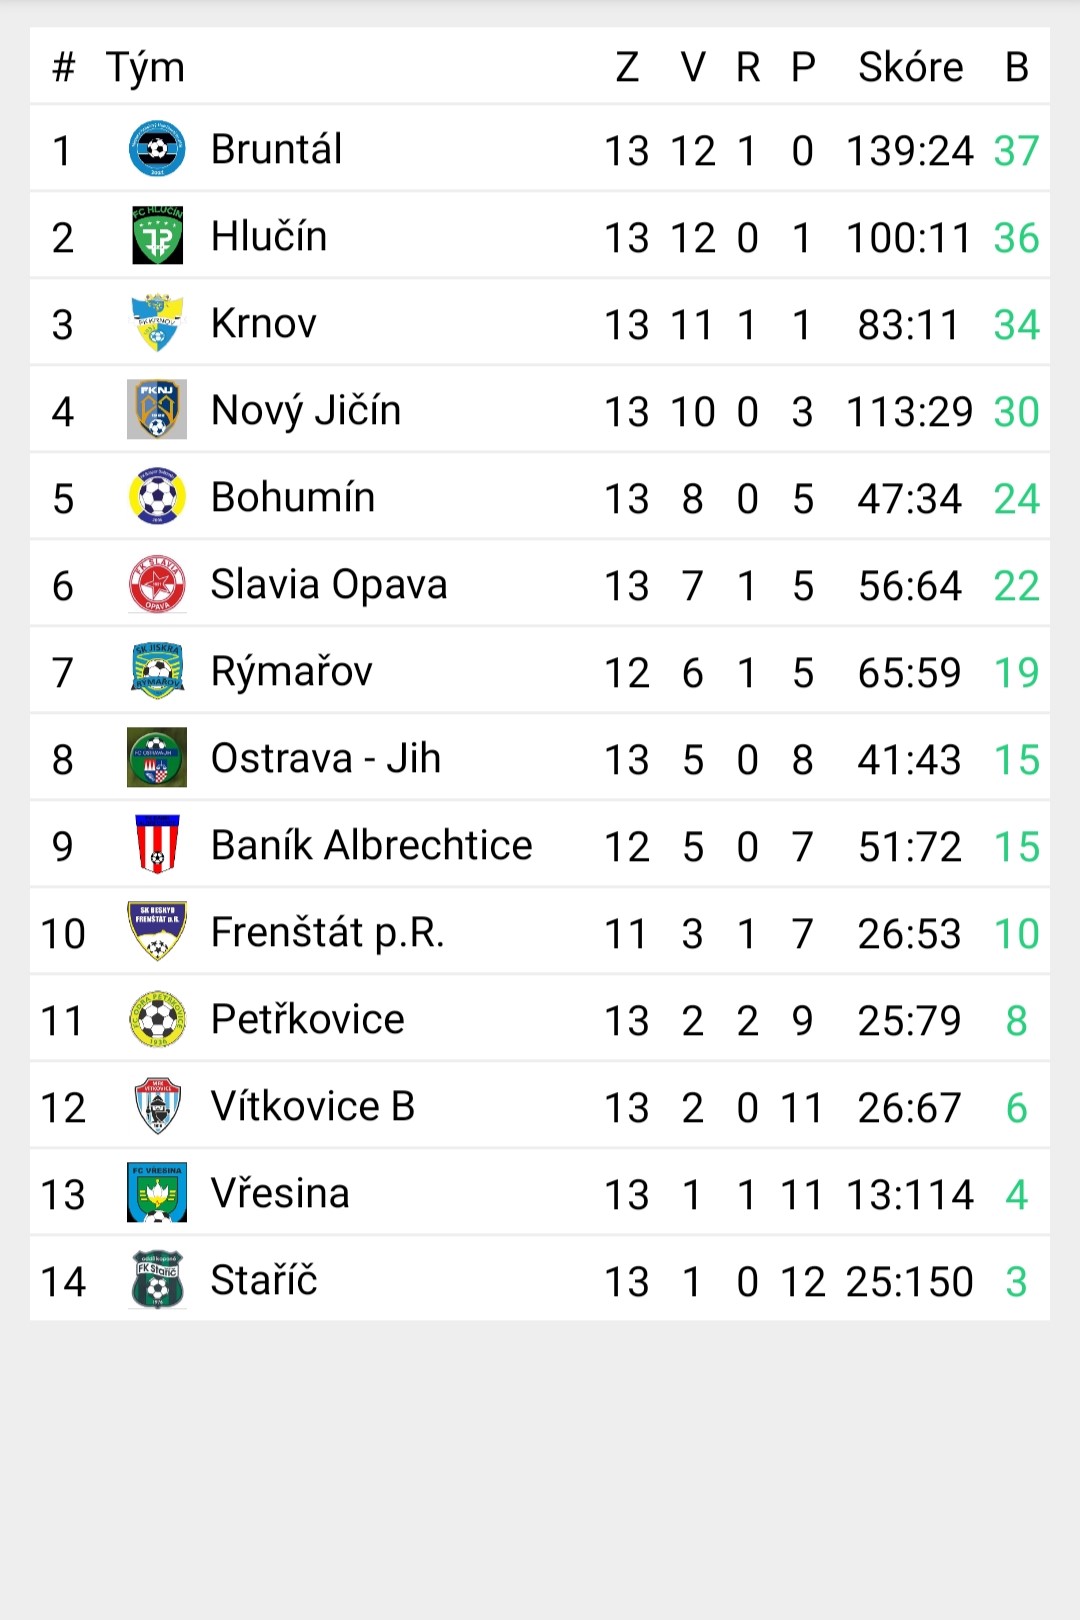This screenshot has width=1080, height=1620.
Task: Click the Tým column header
Action: click(x=146, y=68)
